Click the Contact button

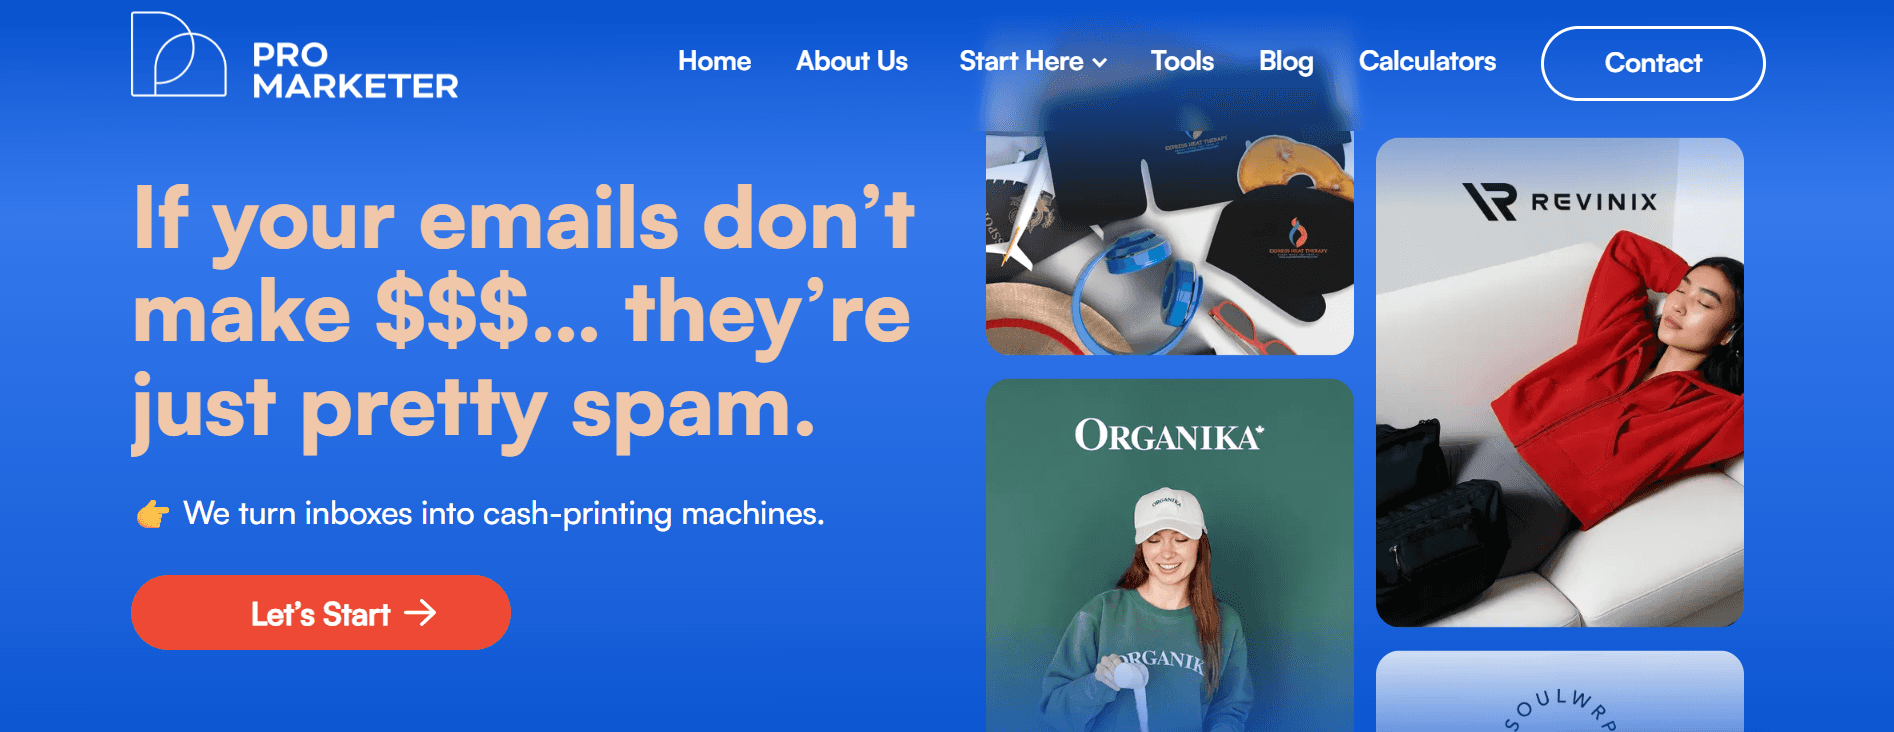tap(1653, 63)
